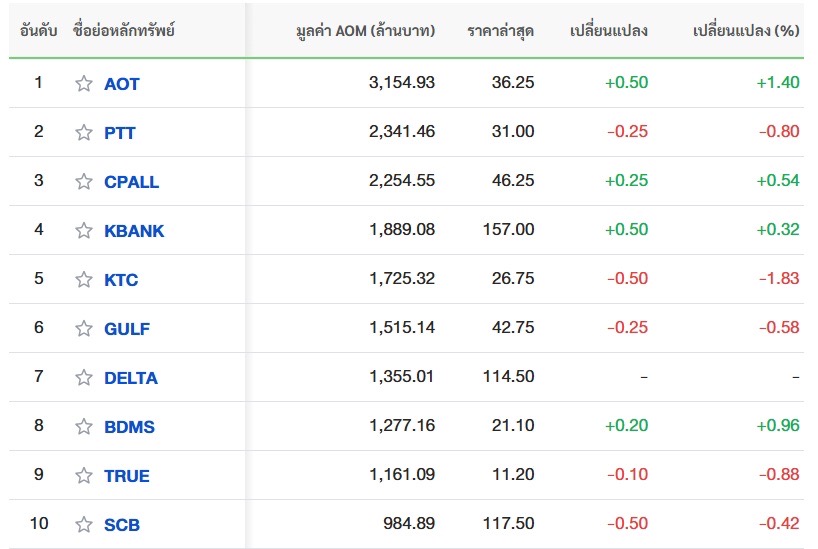Open the KBANK symbol link
Viewport: 818px width, 549px height.
tap(134, 231)
